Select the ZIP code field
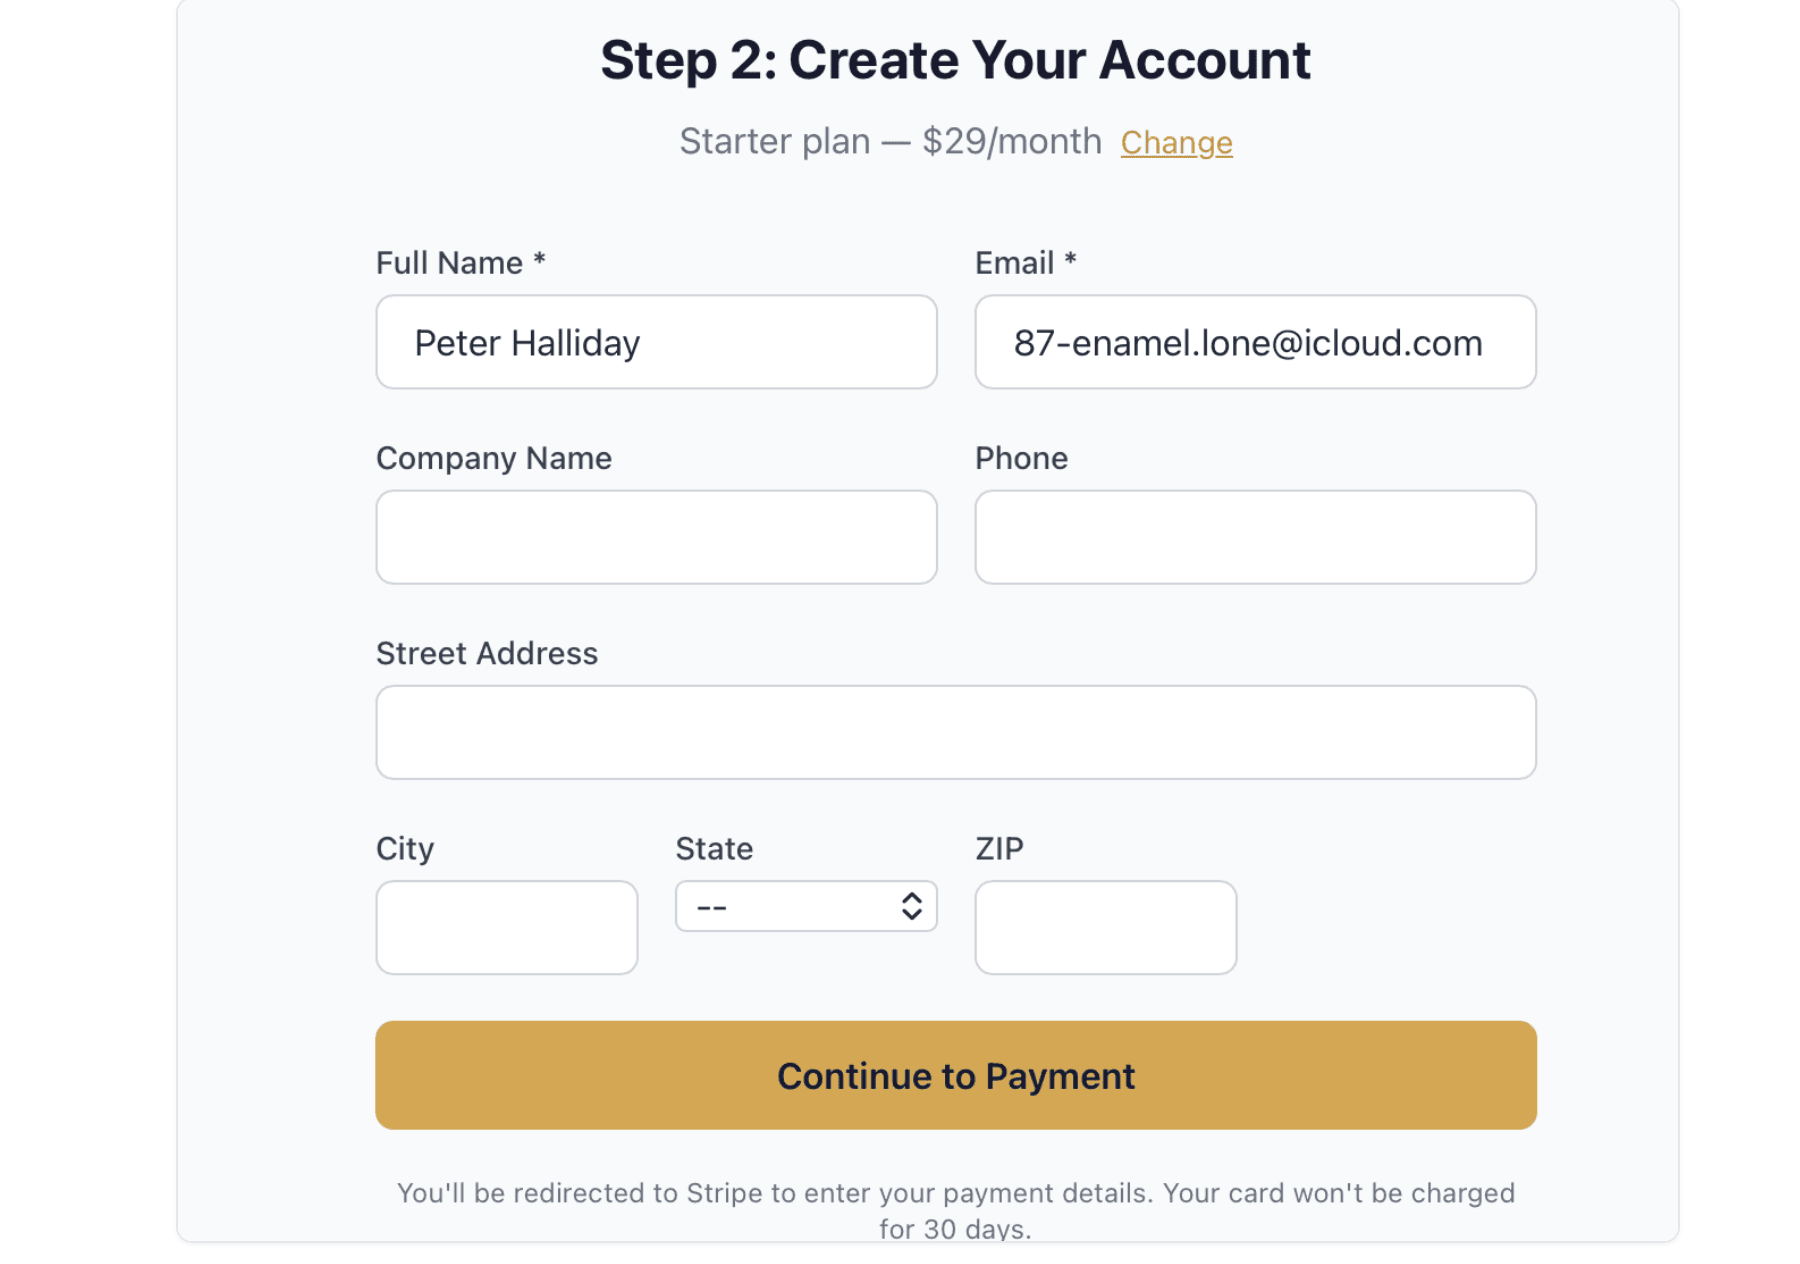This screenshot has width=1800, height=1264. pyautogui.click(x=1105, y=927)
